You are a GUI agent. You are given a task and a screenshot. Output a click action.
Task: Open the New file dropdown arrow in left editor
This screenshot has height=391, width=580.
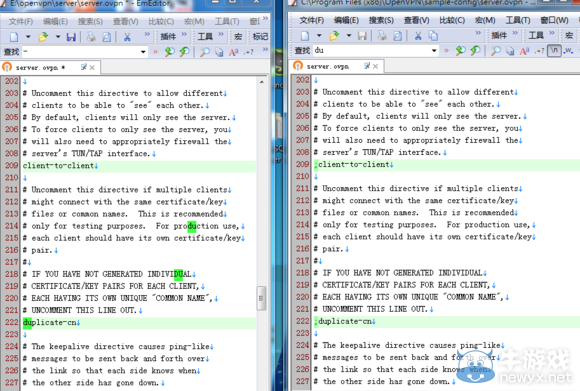(28, 37)
